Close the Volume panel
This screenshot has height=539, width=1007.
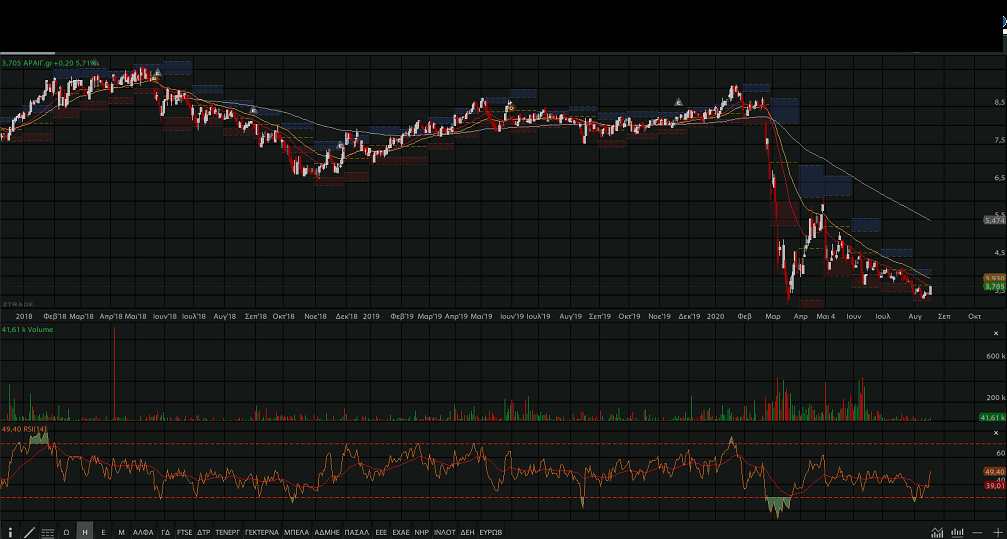click(x=996, y=333)
